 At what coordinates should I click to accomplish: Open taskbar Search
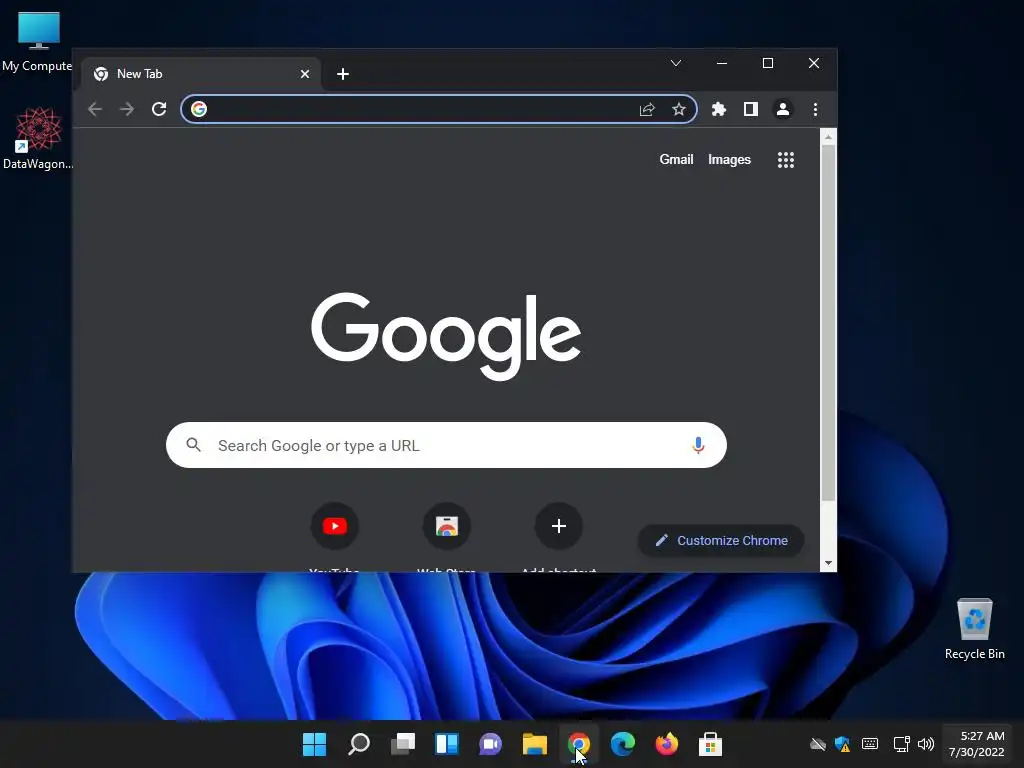(x=359, y=744)
